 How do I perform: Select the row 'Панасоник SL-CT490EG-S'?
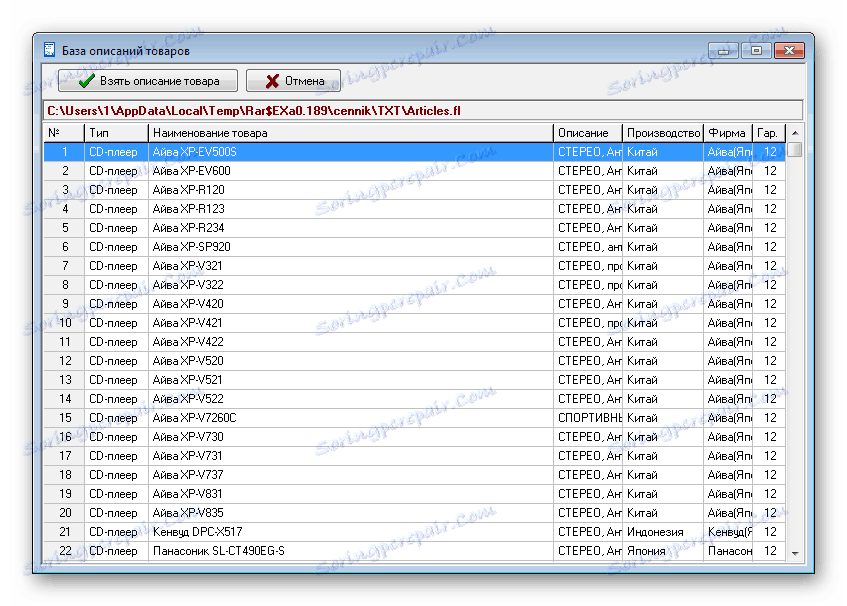point(414,551)
